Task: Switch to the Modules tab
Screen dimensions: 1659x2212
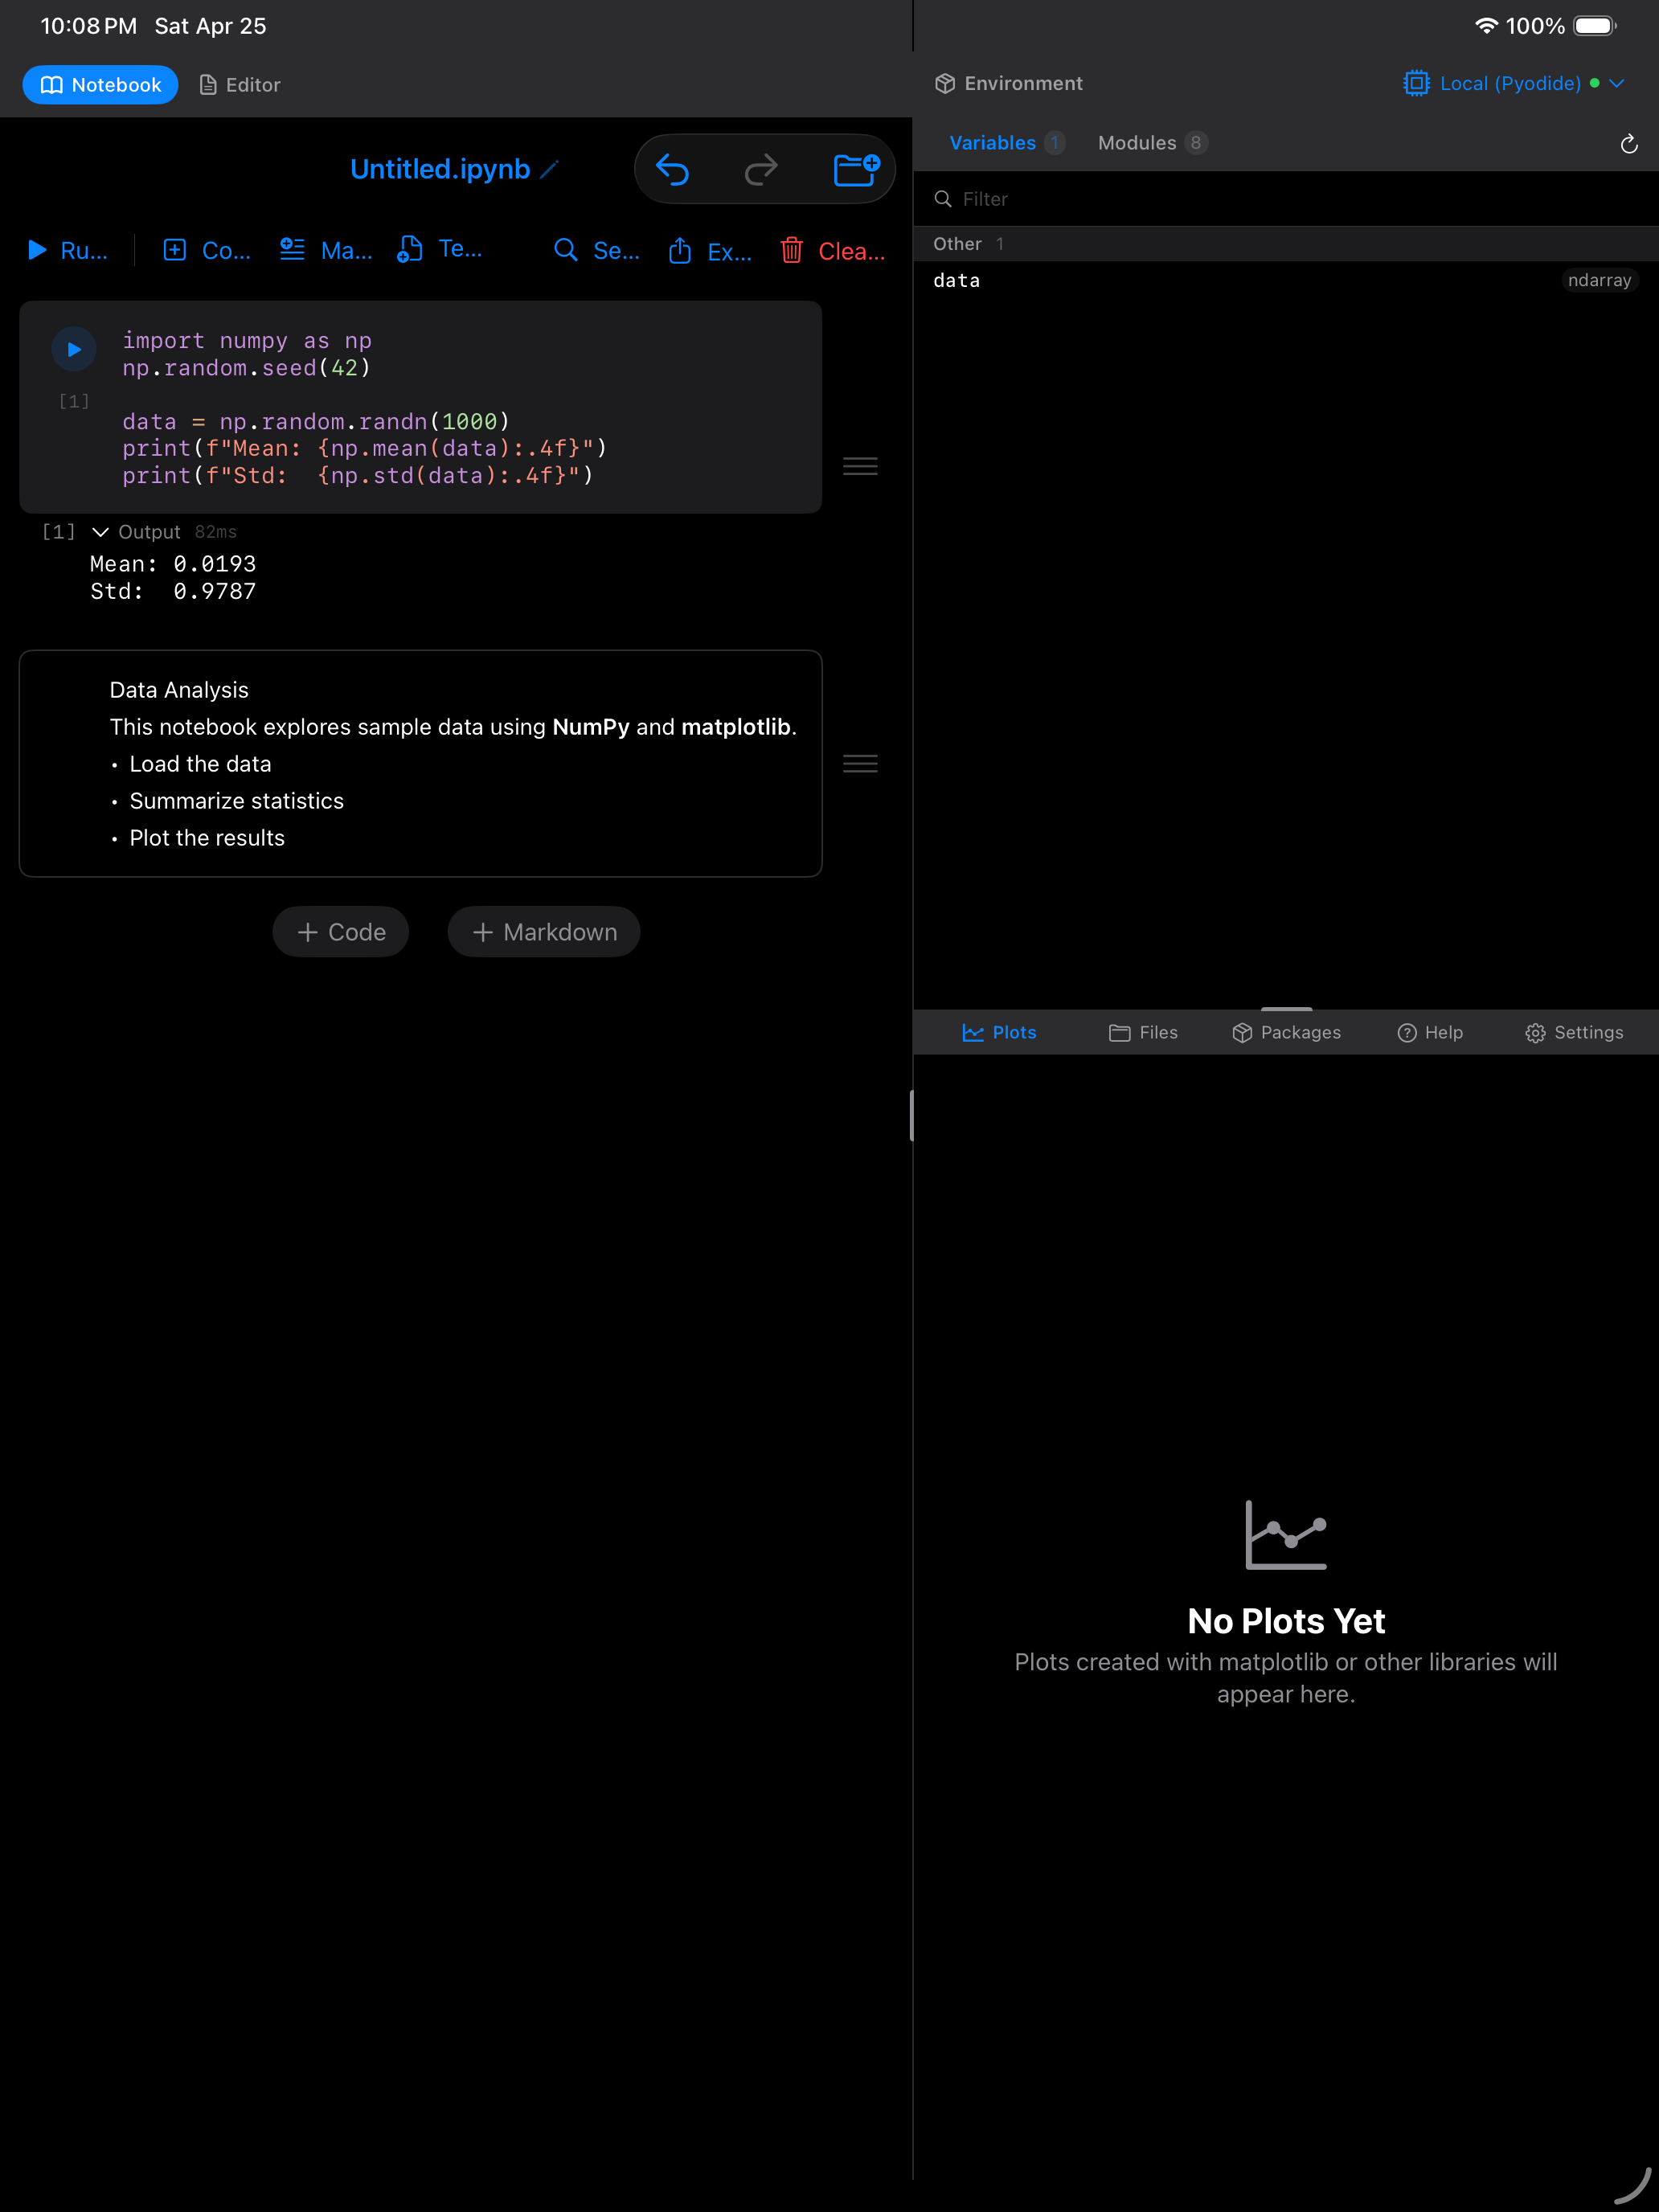Action: coord(1152,143)
